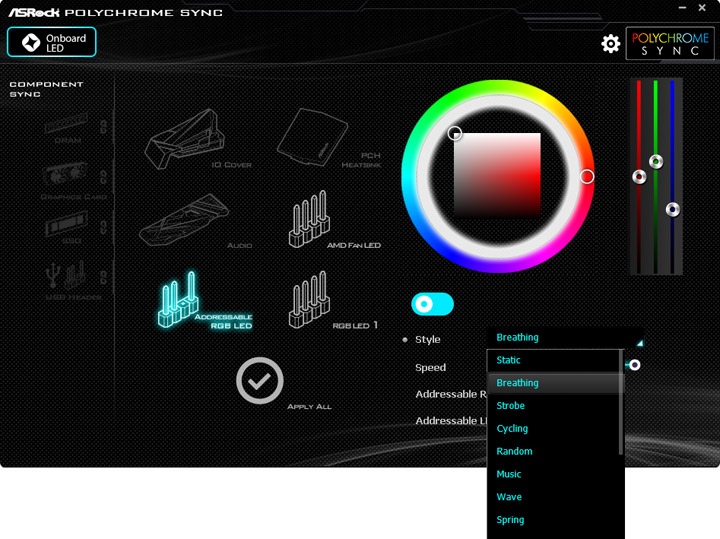Click the hue ring selector handle
Viewport: 720px width, 539px height.
click(587, 176)
